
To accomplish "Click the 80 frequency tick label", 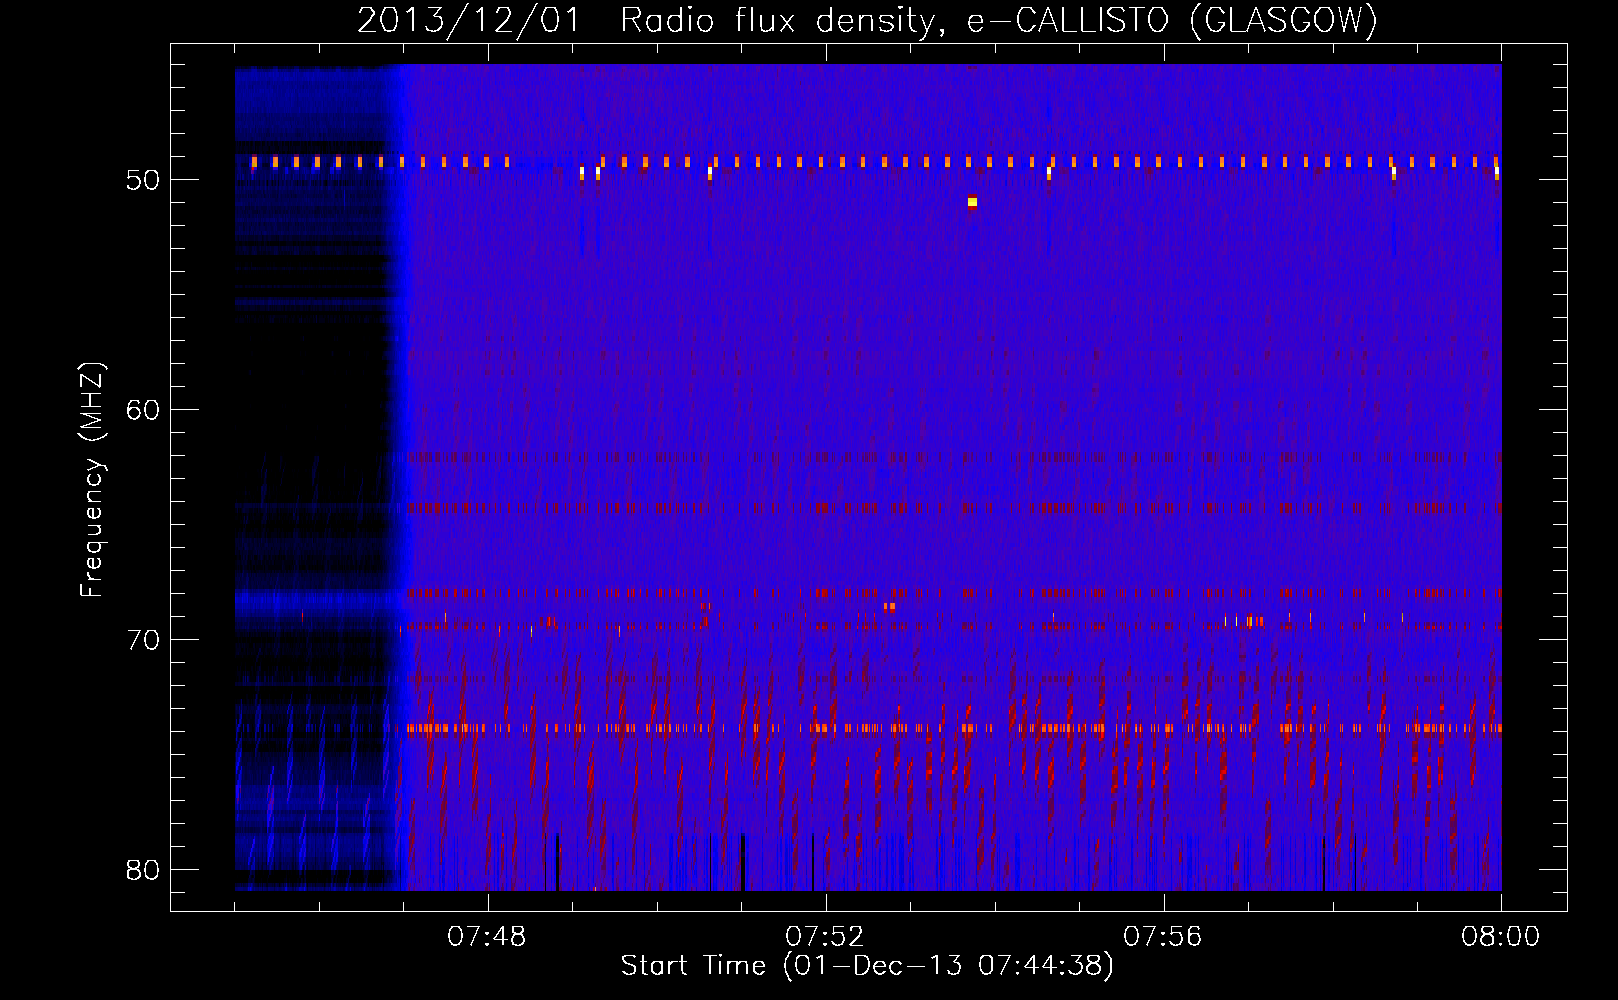I will pyautogui.click(x=143, y=870).
